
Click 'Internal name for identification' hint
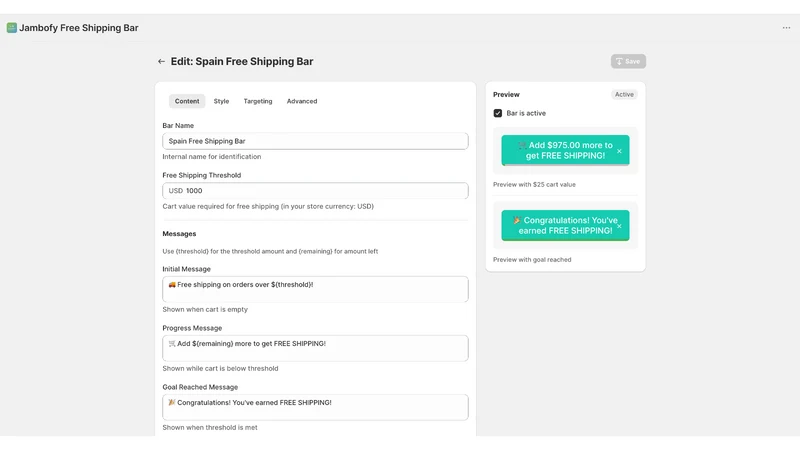[x=212, y=157]
